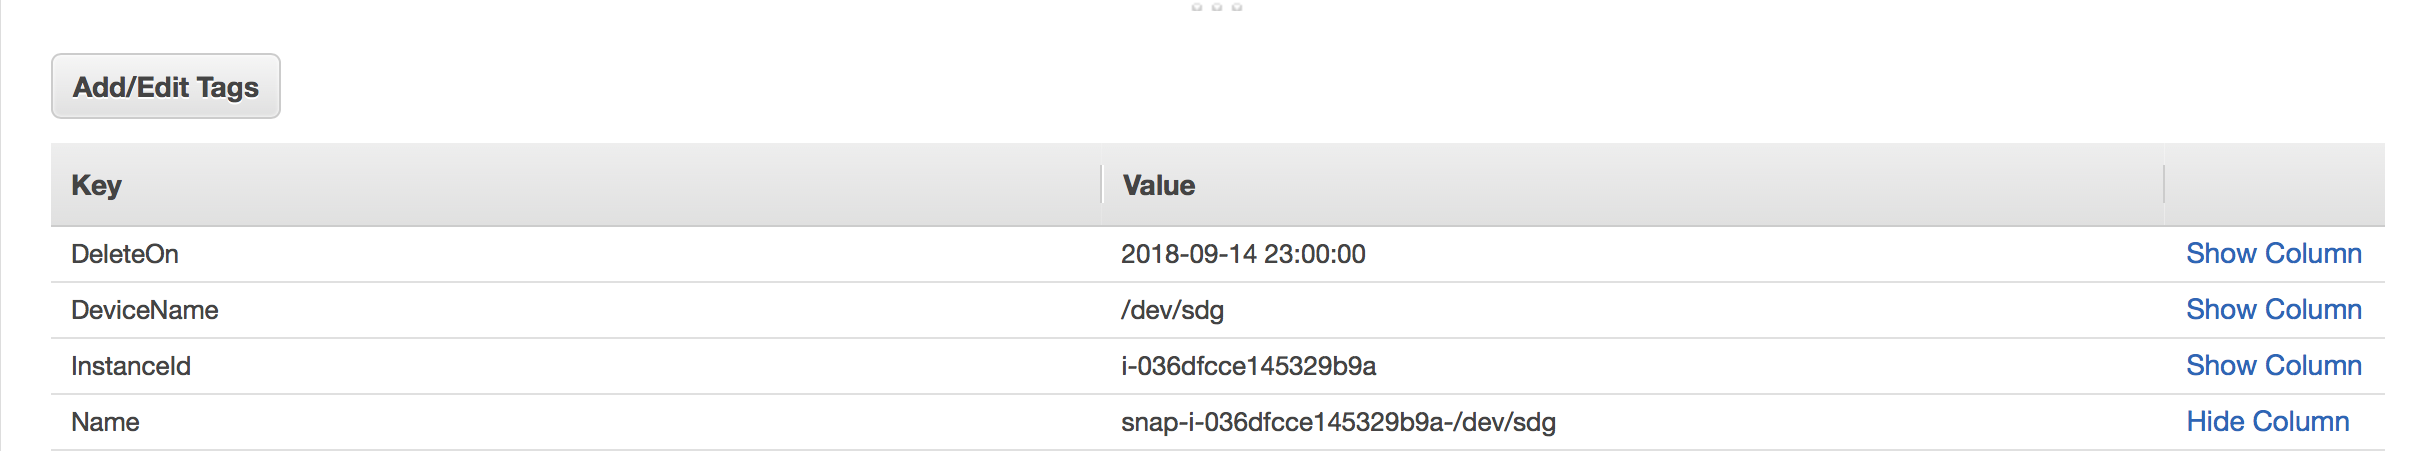Grab the three-dot panel resize handle
Screen dimensions: 2419x459
pos(1216,7)
